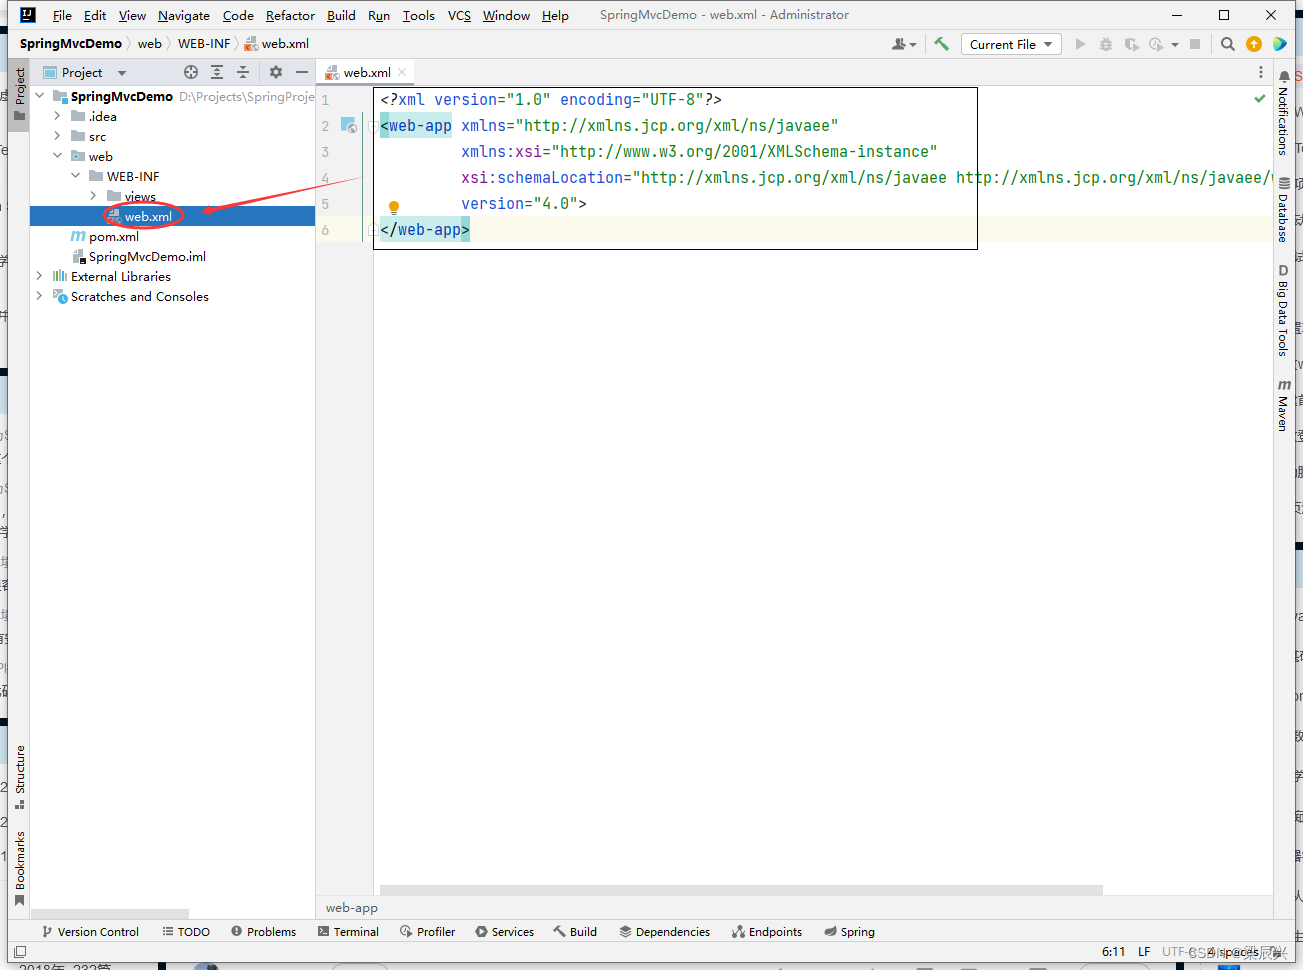Click the IDE update orange arrow icon
The image size is (1303, 970).
[x=1254, y=44]
